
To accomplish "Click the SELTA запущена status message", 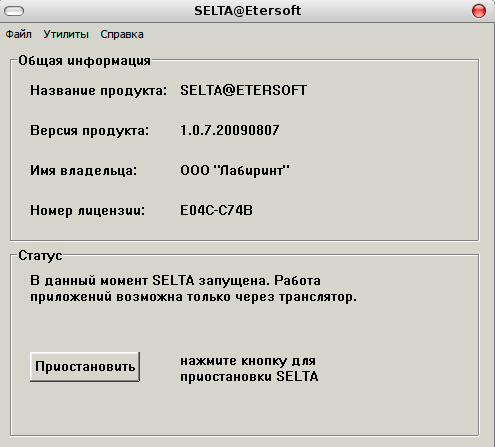I will [x=193, y=289].
